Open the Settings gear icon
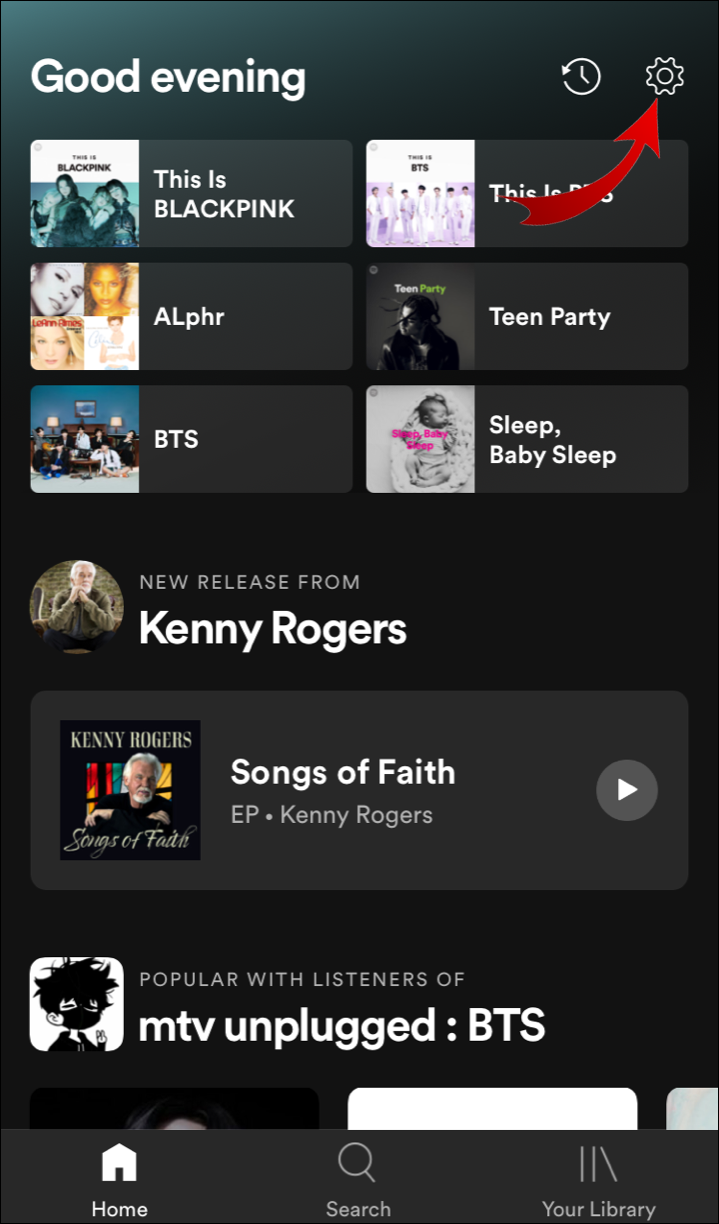The width and height of the screenshot is (719, 1224). tap(664, 77)
